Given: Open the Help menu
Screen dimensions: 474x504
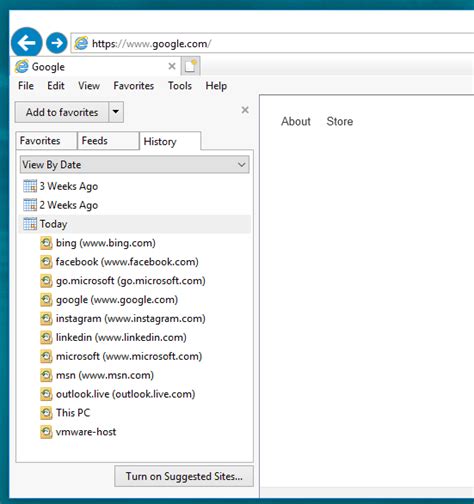Looking at the screenshot, I should click(216, 86).
